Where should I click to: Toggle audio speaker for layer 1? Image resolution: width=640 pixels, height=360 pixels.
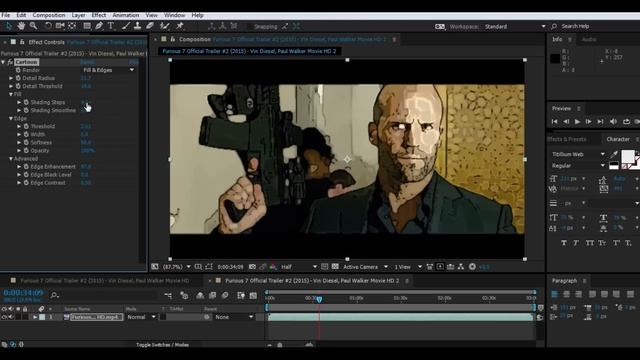11,317
